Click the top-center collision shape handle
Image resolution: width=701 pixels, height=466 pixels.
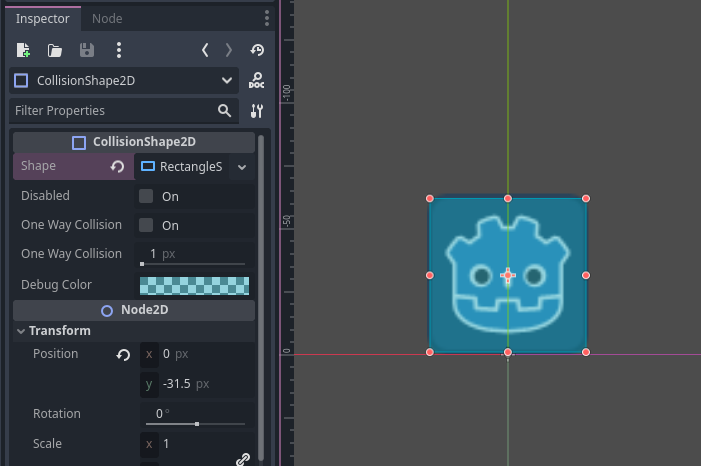(508, 198)
